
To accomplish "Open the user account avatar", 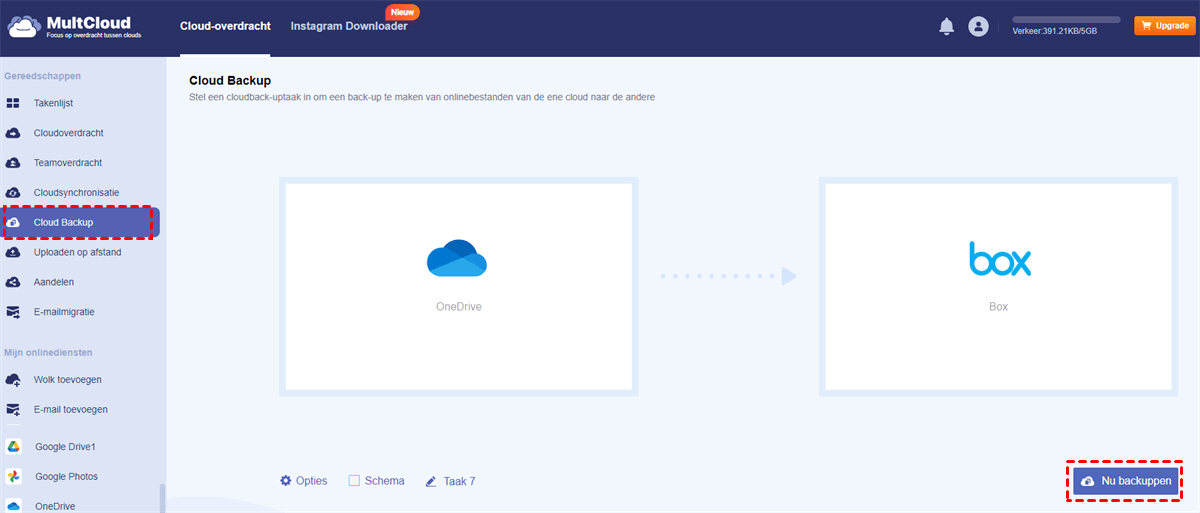I will (978, 27).
